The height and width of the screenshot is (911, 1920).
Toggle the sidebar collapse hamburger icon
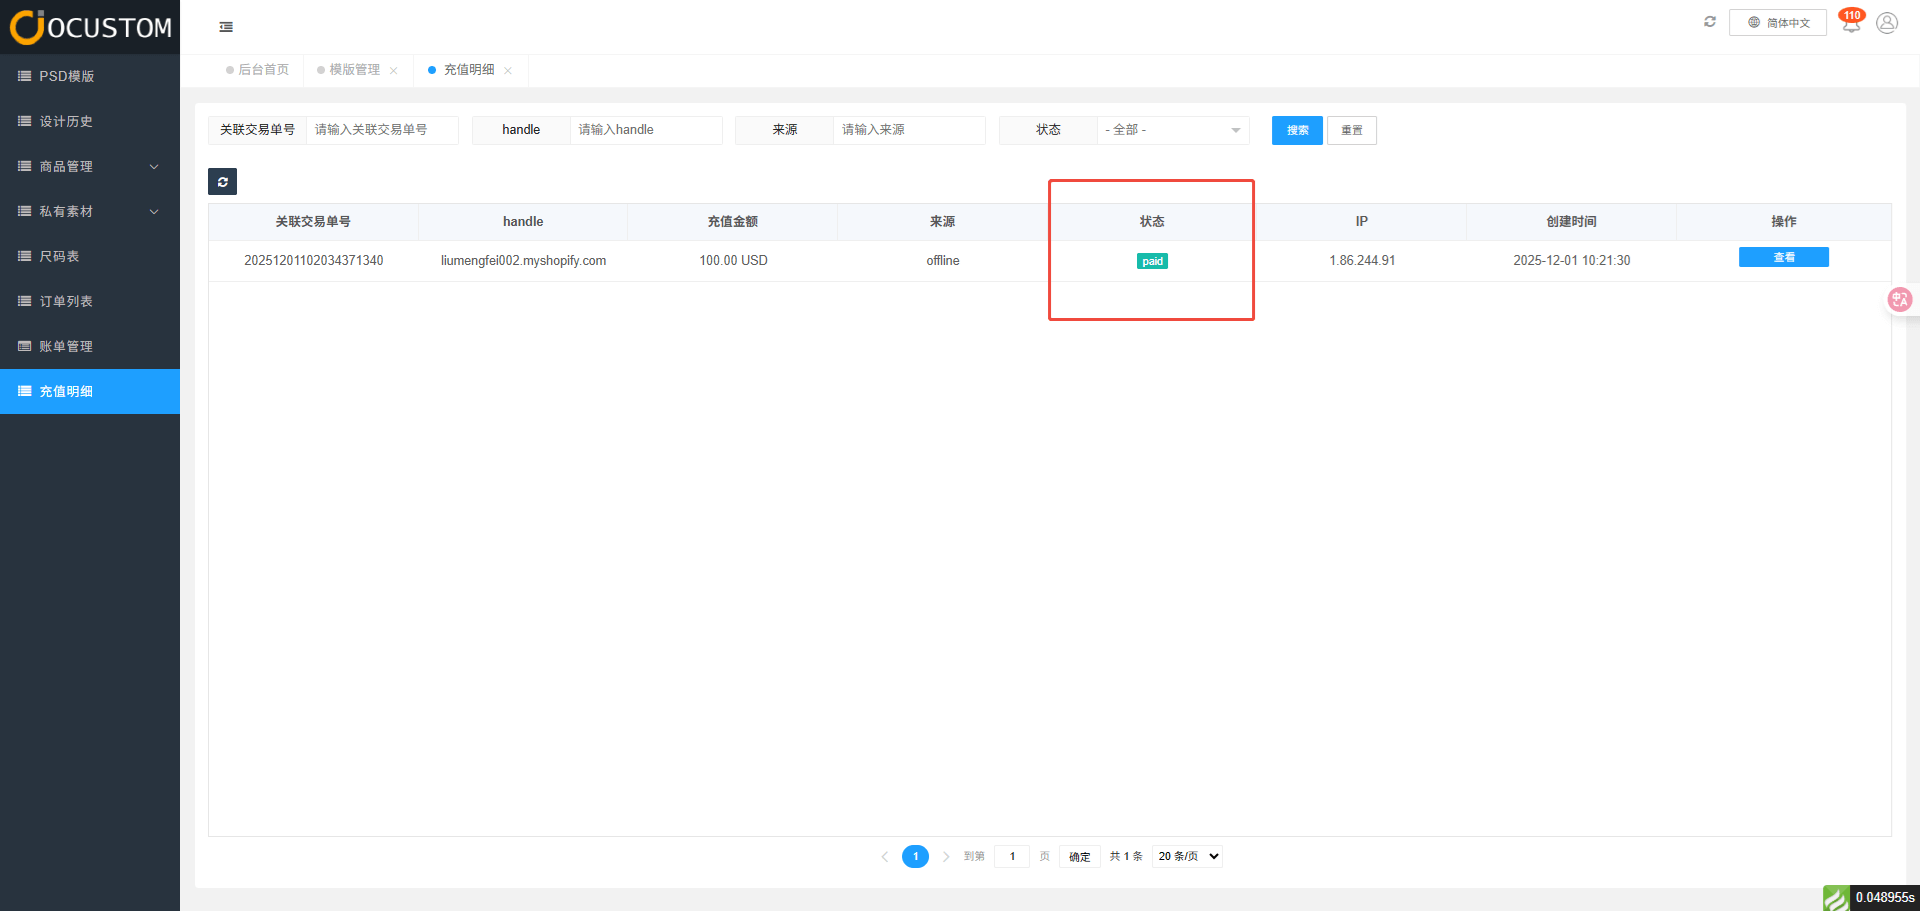point(226,27)
